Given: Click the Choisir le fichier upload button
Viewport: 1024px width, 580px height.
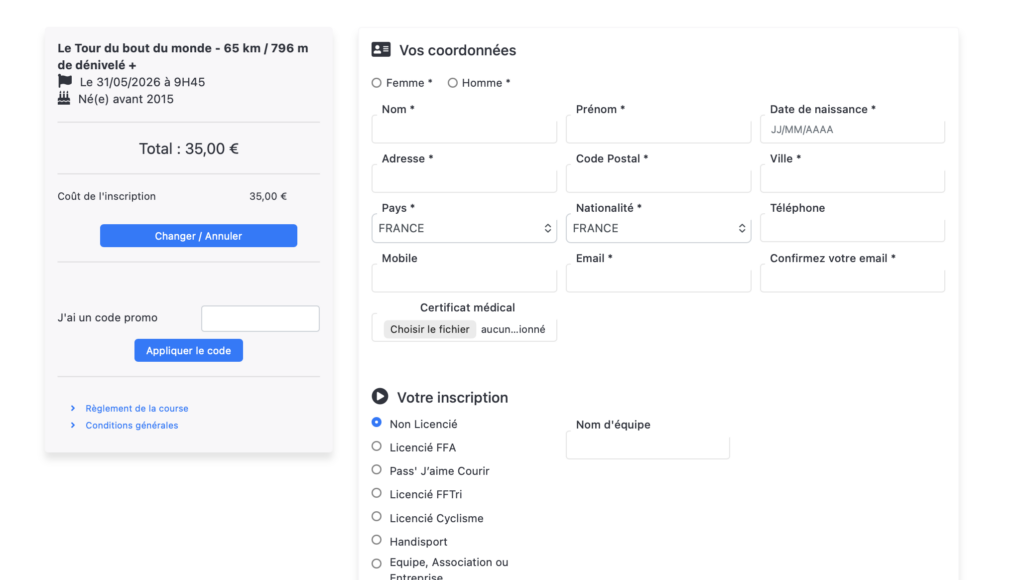Looking at the screenshot, I should (430, 329).
